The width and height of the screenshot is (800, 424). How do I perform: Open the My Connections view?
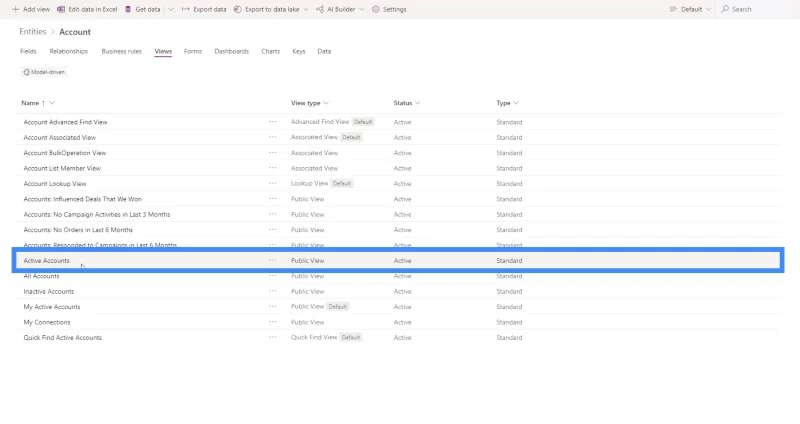click(x=47, y=322)
